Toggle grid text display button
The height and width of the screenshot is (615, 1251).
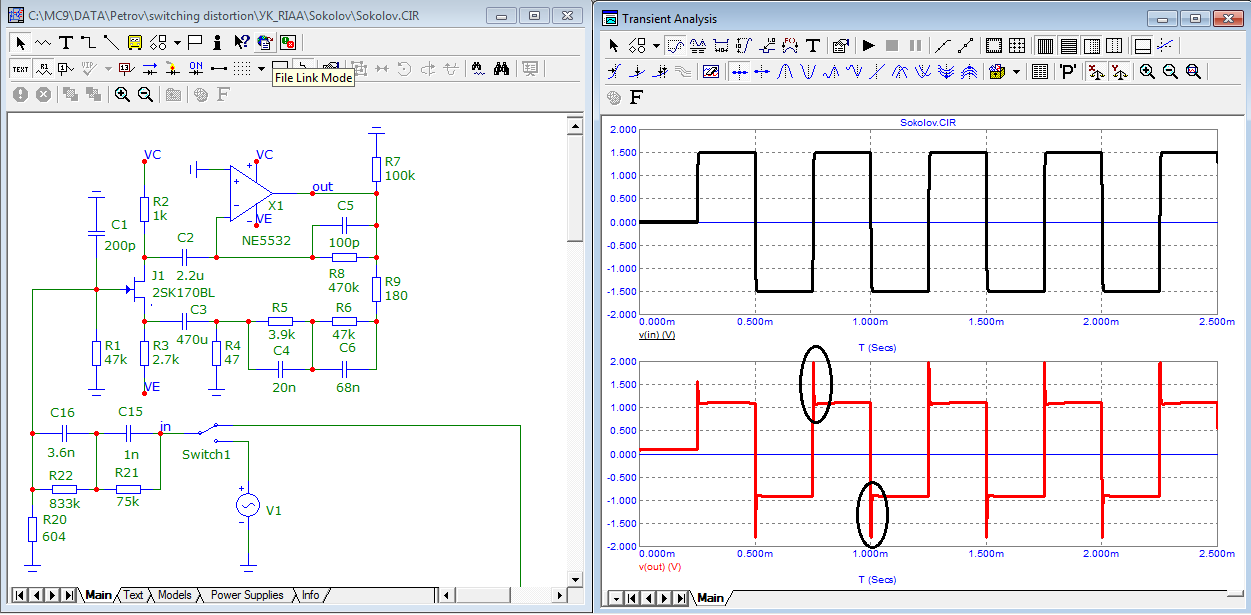click(20, 68)
